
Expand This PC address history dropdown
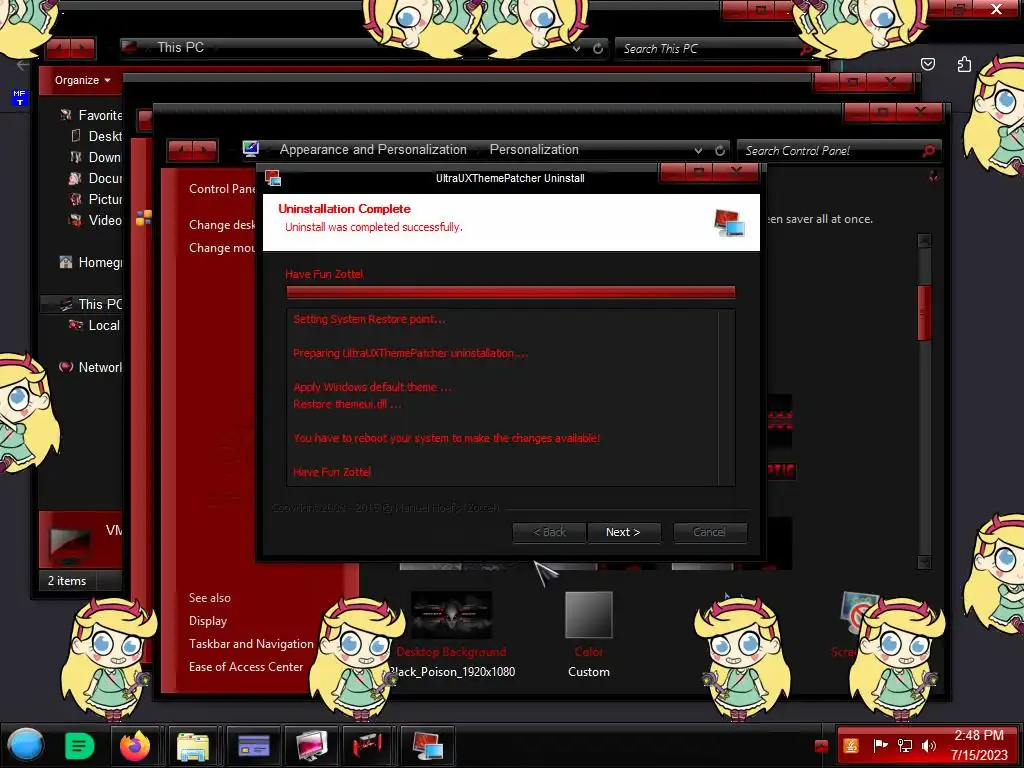coord(577,48)
